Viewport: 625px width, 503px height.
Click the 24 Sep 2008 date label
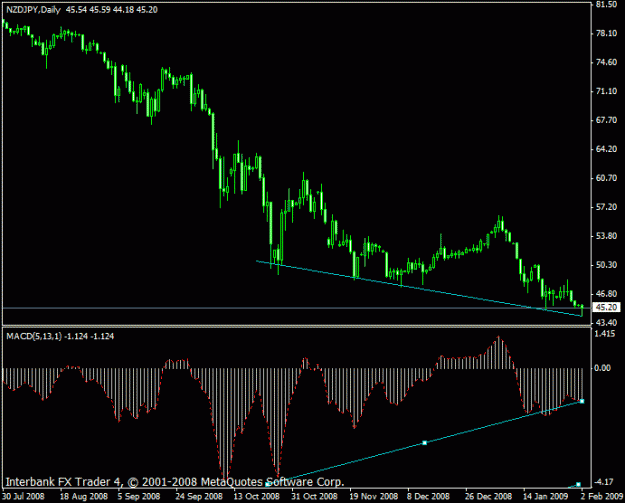(199, 496)
